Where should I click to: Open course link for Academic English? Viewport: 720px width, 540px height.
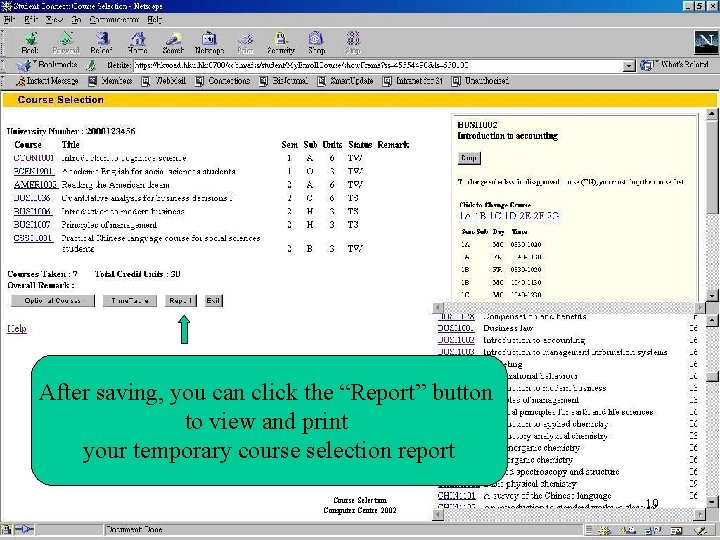point(34,171)
